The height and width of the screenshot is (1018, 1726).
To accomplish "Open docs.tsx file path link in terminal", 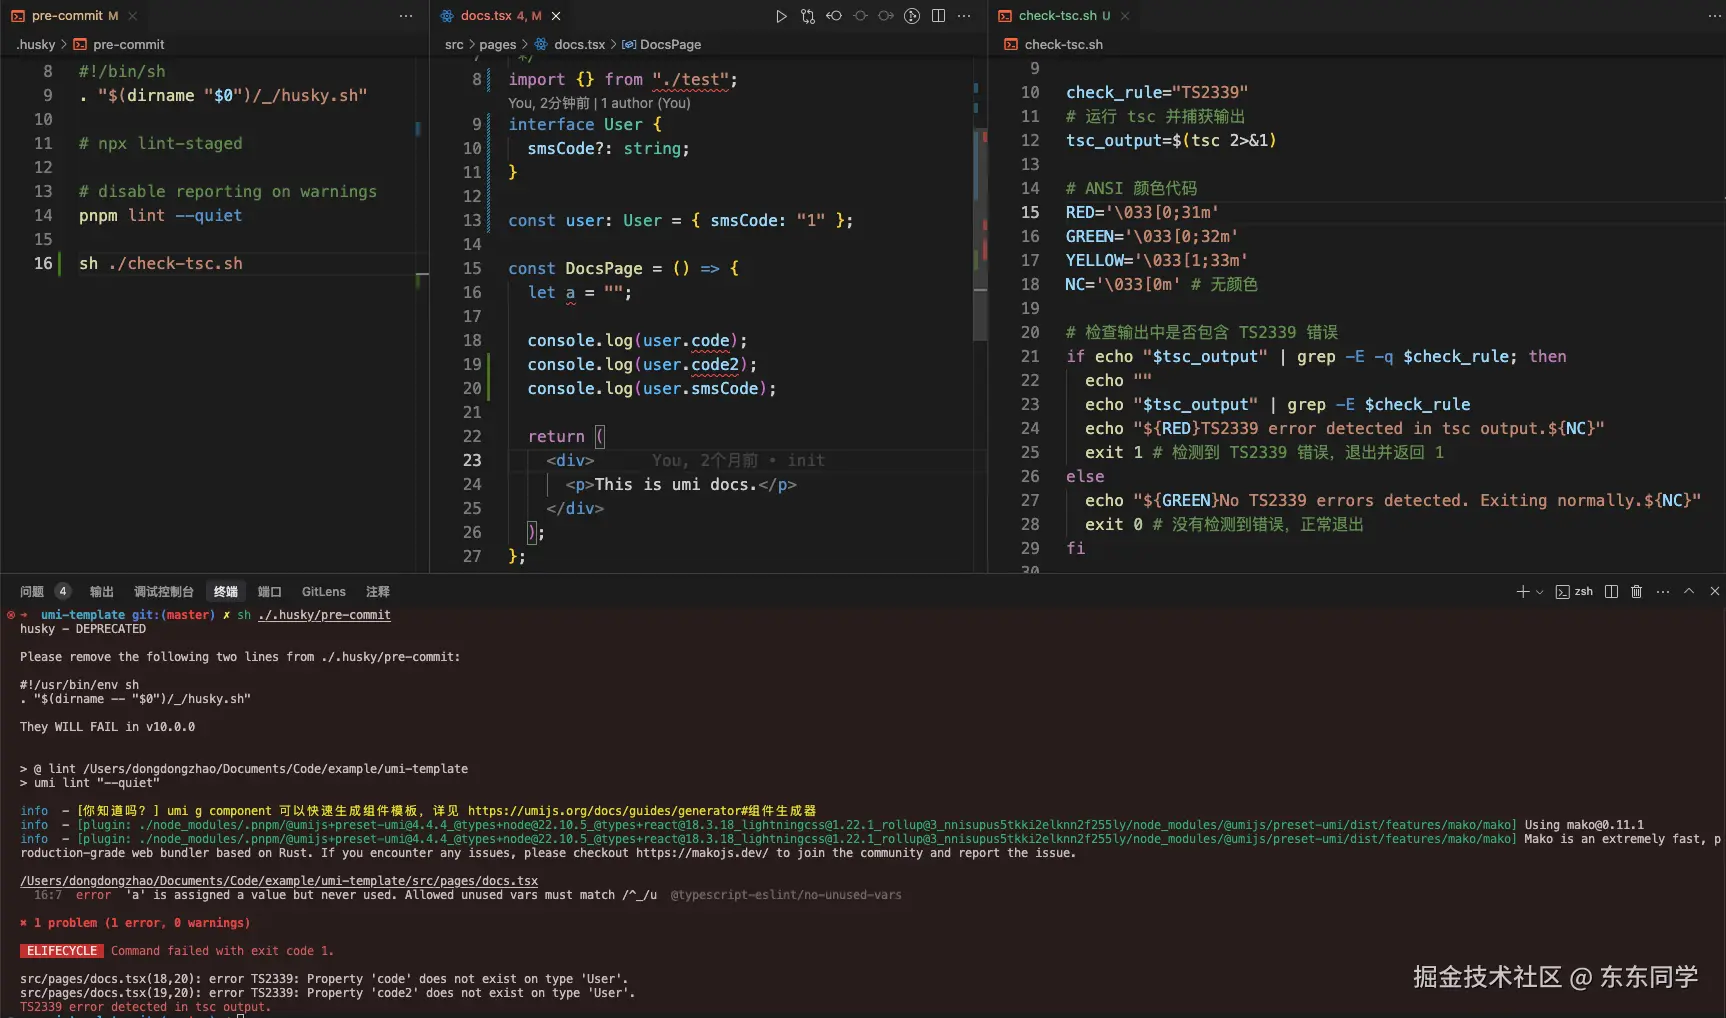I will point(279,881).
